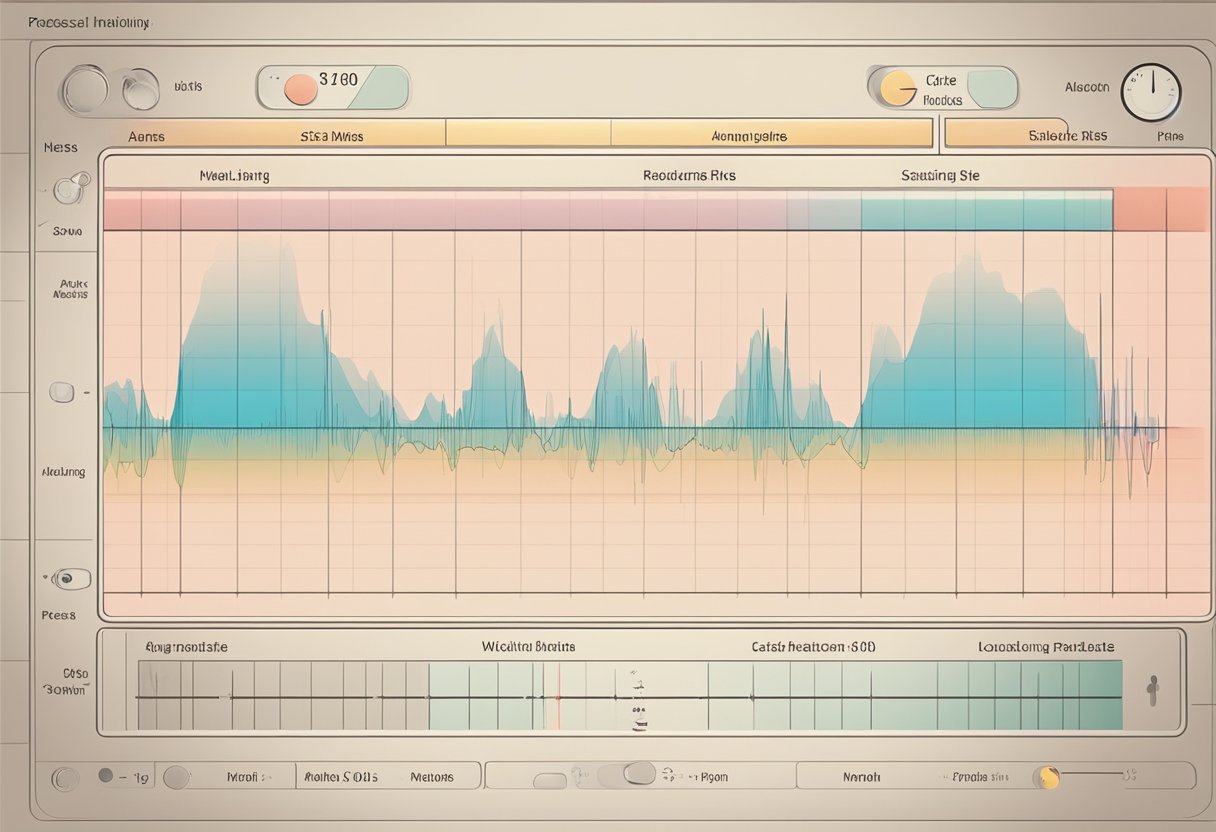Image resolution: width=1216 pixels, height=832 pixels.
Task: Toggle the yellow Carte Roodos switch
Action: pyautogui.click(x=942, y=88)
